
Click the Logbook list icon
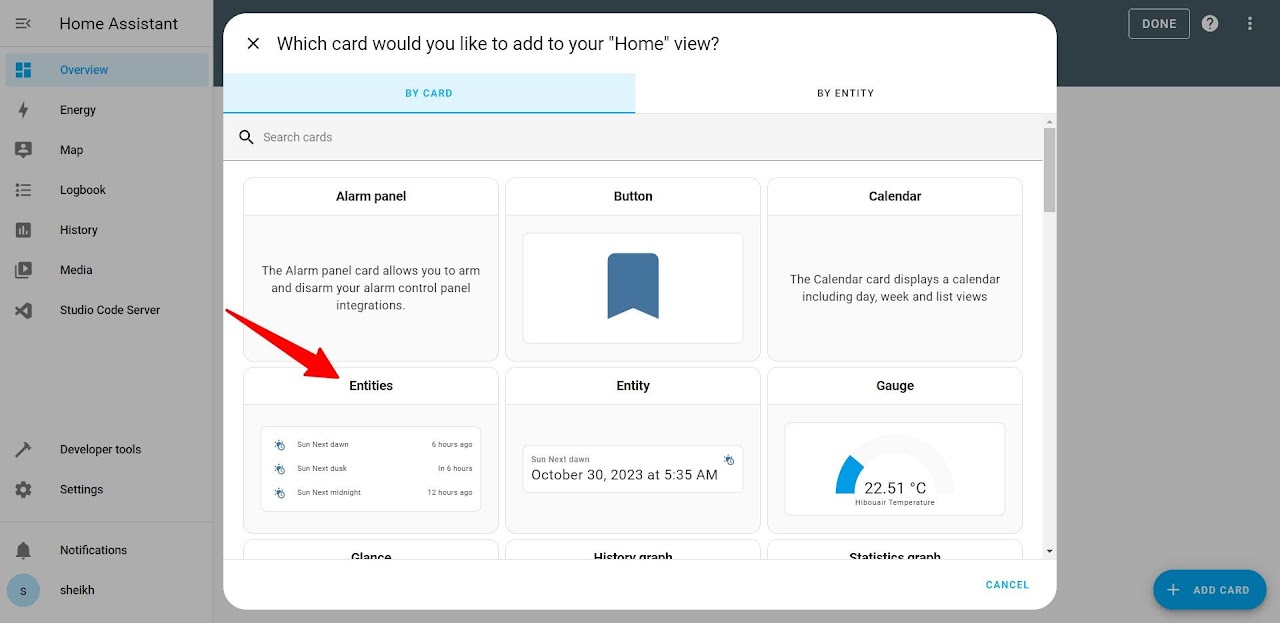pos(23,190)
